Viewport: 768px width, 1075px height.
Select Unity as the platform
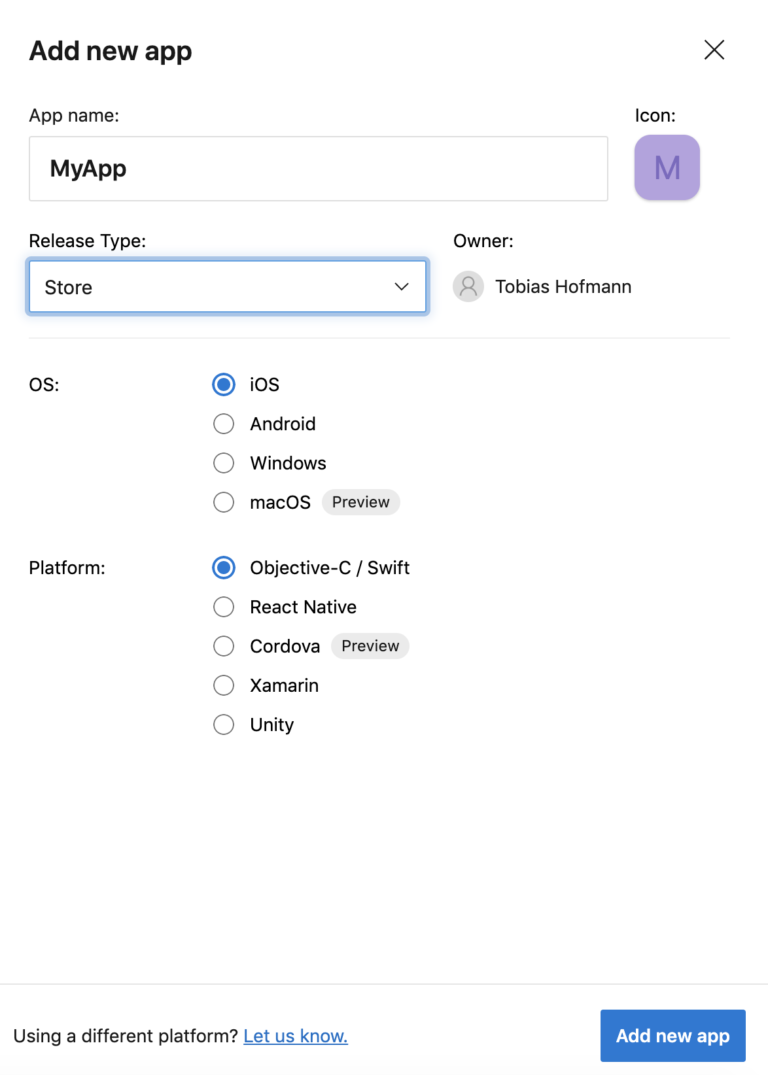point(223,724)
